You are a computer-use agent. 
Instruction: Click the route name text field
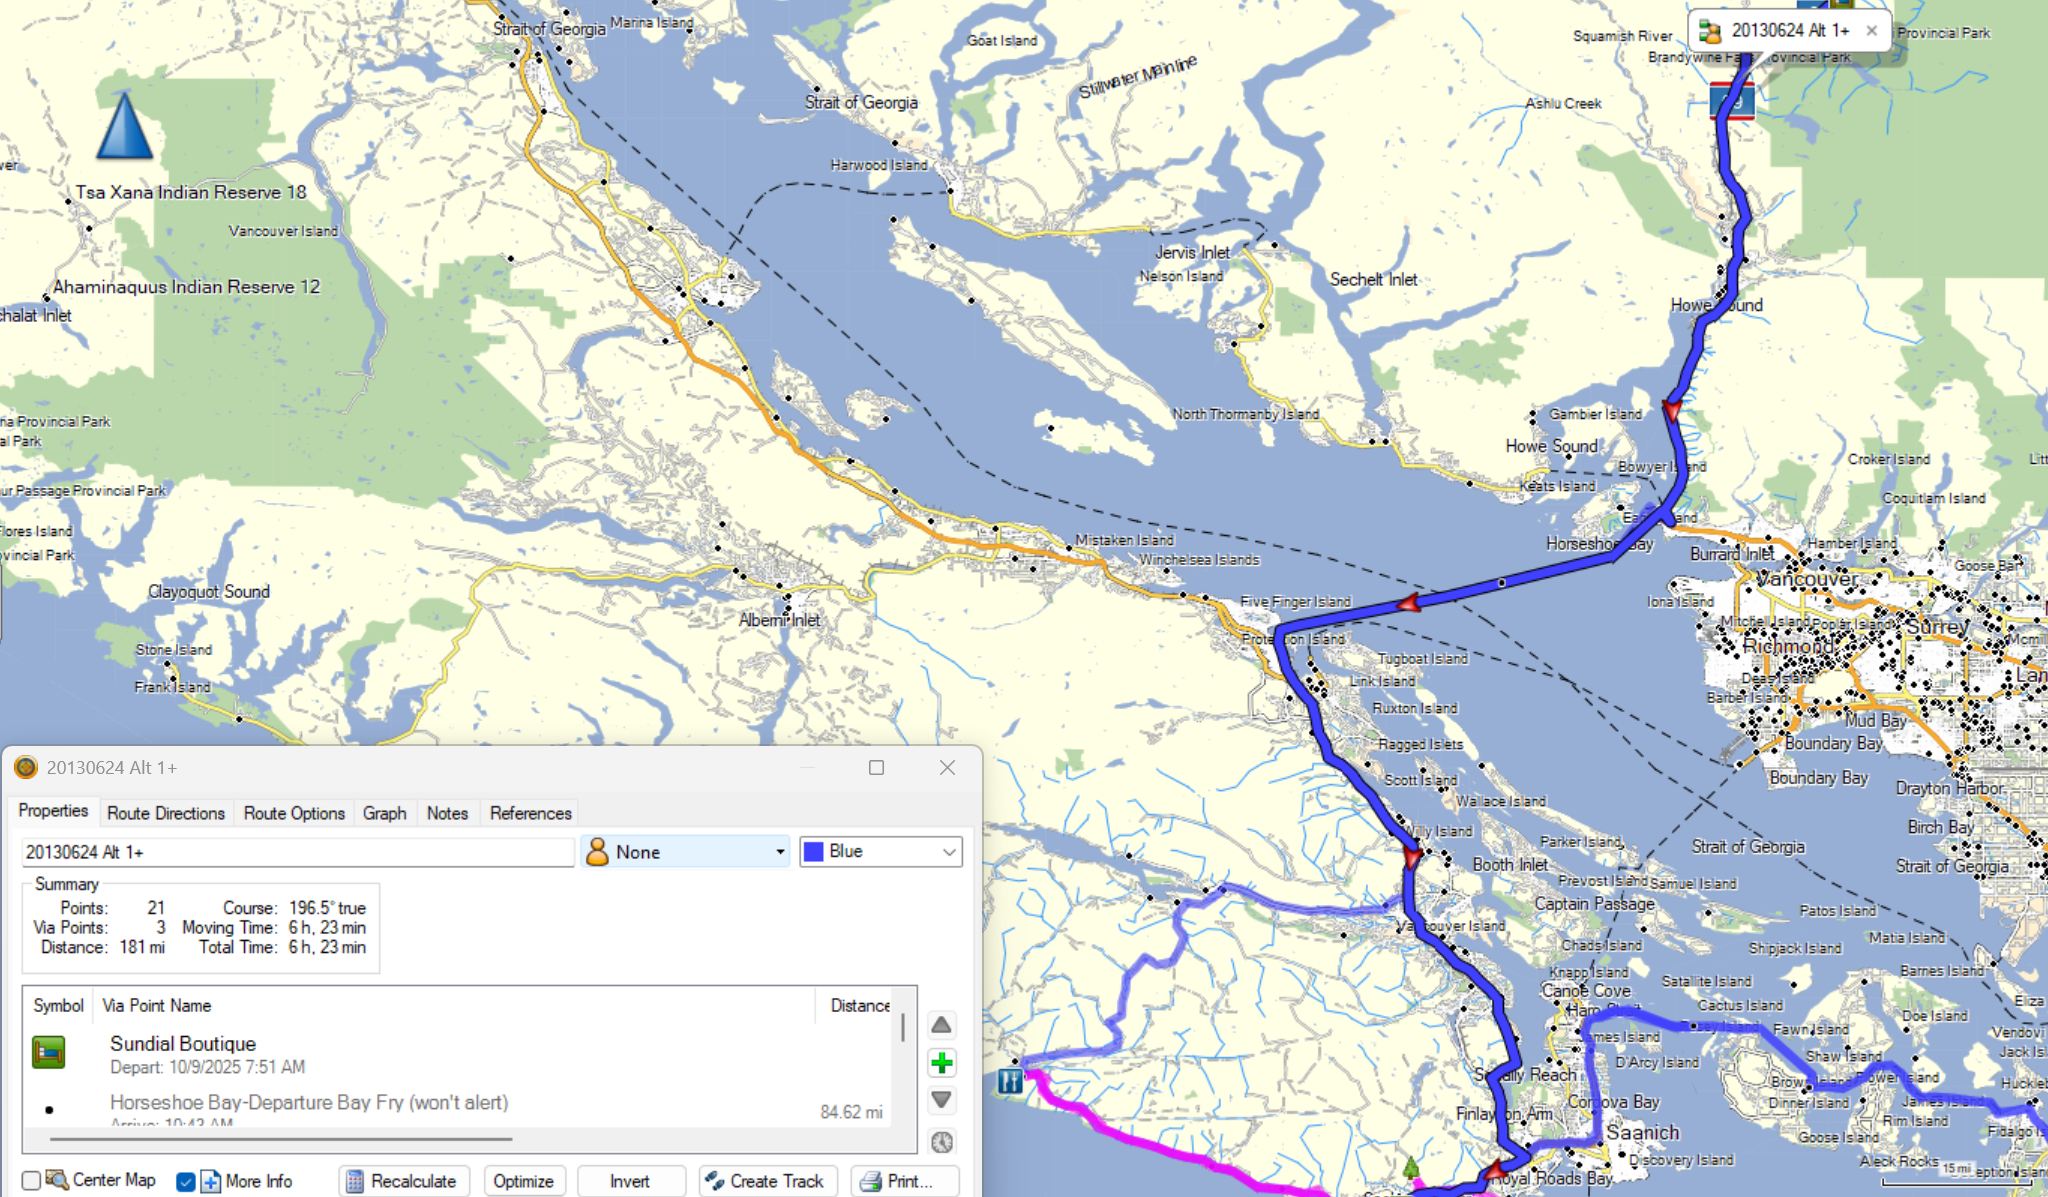pyautogui.click(x=297, y=852)
